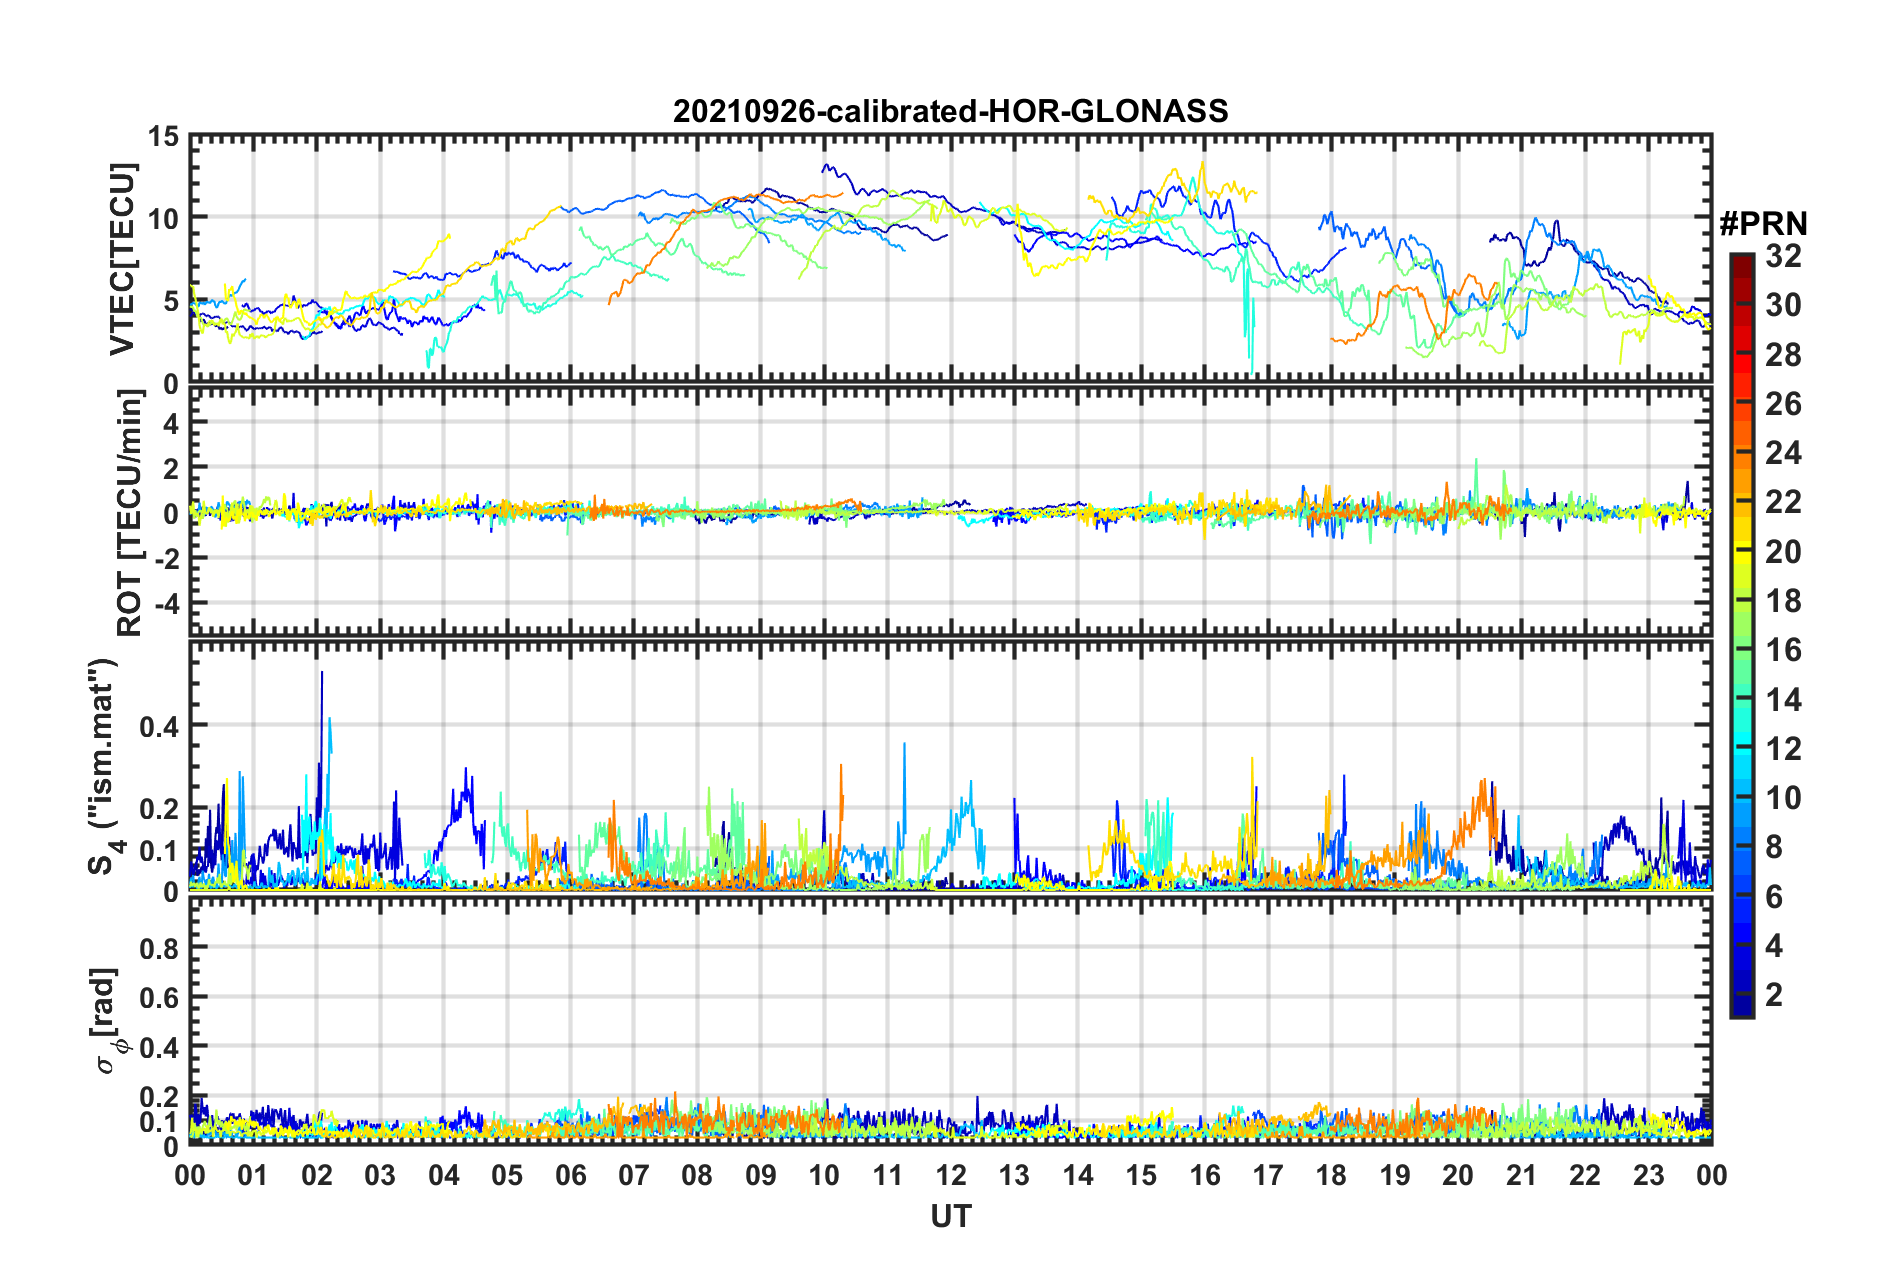Click the UT x-axis label
1902x1272 pixels.
(x=950, y=1216)
